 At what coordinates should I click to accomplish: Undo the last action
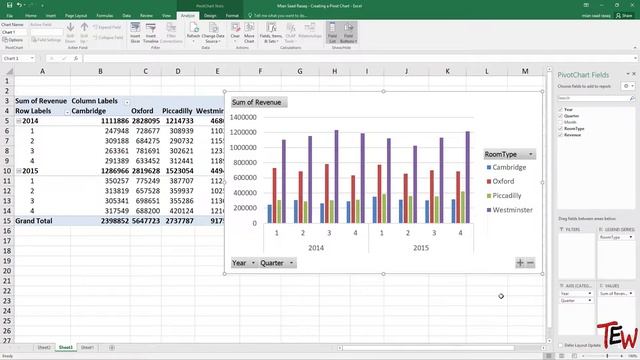19,5
